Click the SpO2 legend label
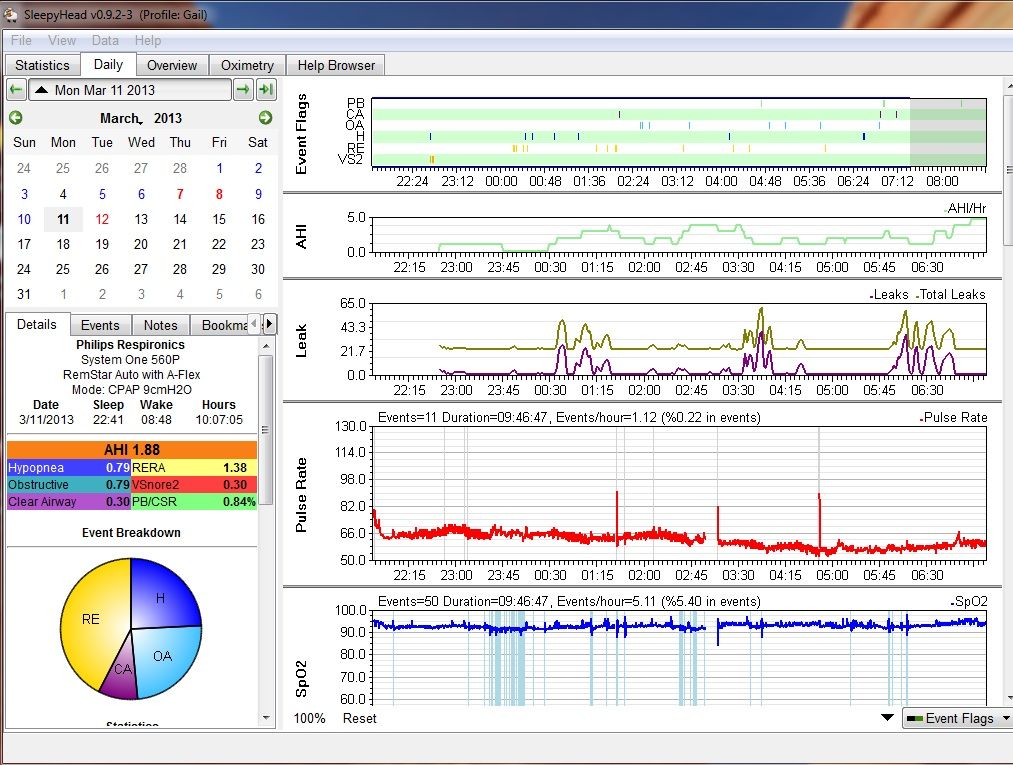 coord(969,602)
